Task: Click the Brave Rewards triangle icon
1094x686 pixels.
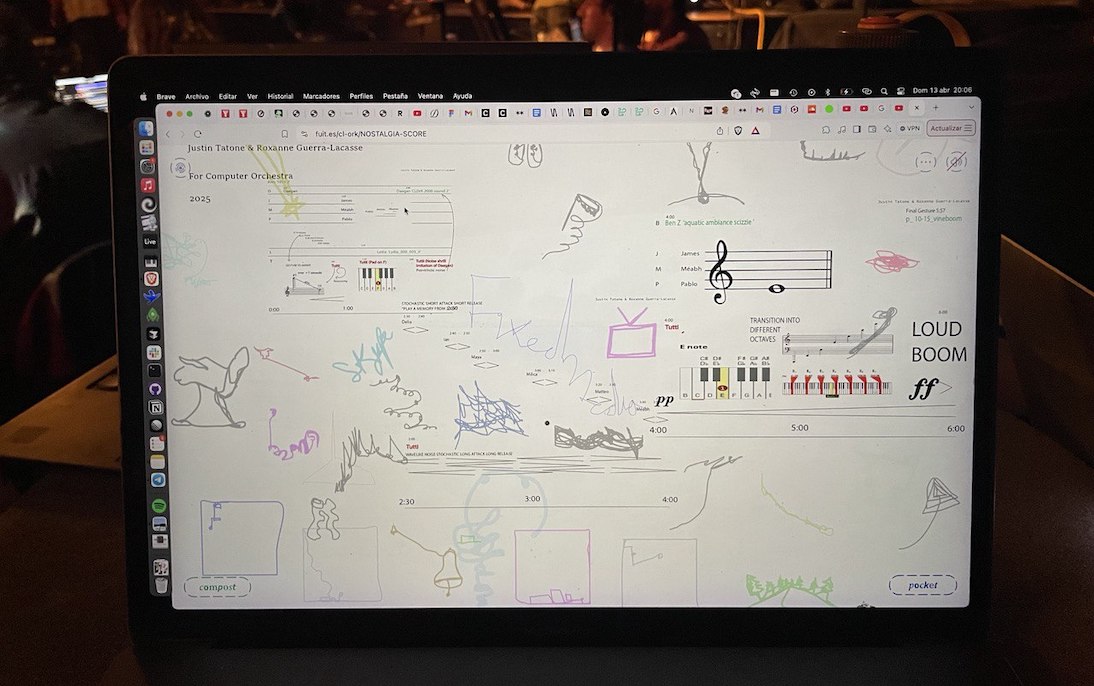Action: [x=756, y=131]
